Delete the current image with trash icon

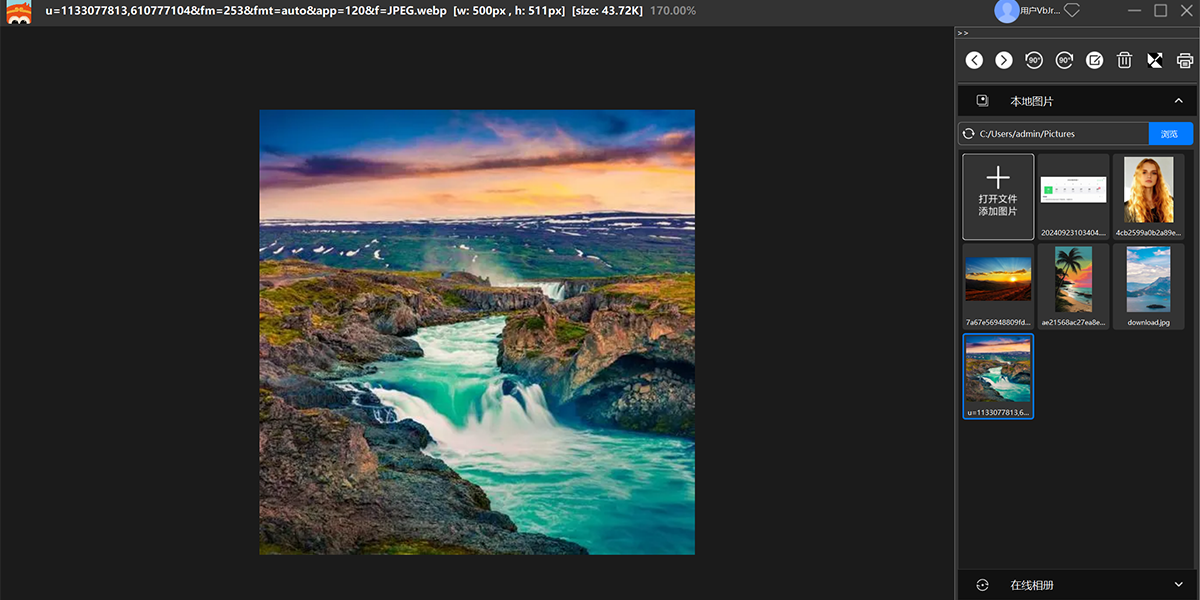[1124, 61]
